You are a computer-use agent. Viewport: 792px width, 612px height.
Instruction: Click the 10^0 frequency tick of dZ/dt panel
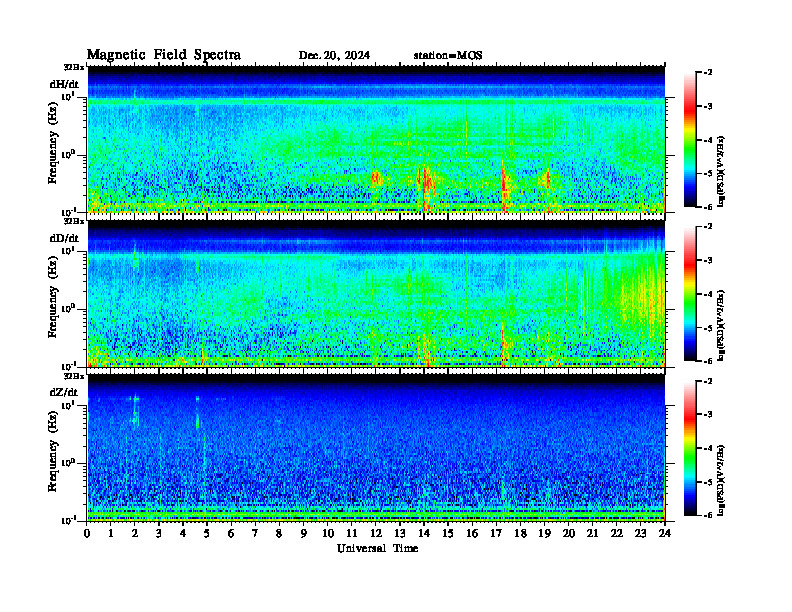(x=68, y=463)
